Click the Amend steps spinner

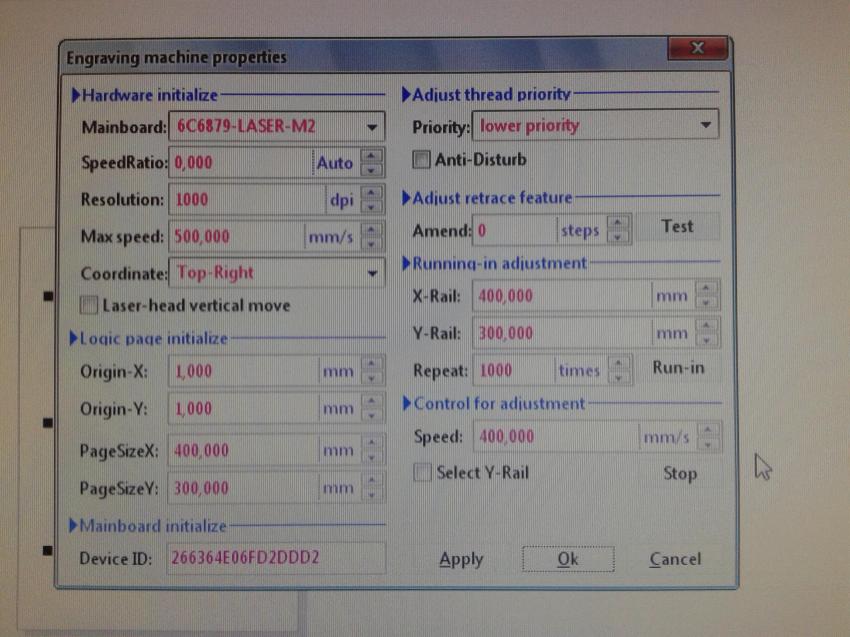[x=619, y=231]
